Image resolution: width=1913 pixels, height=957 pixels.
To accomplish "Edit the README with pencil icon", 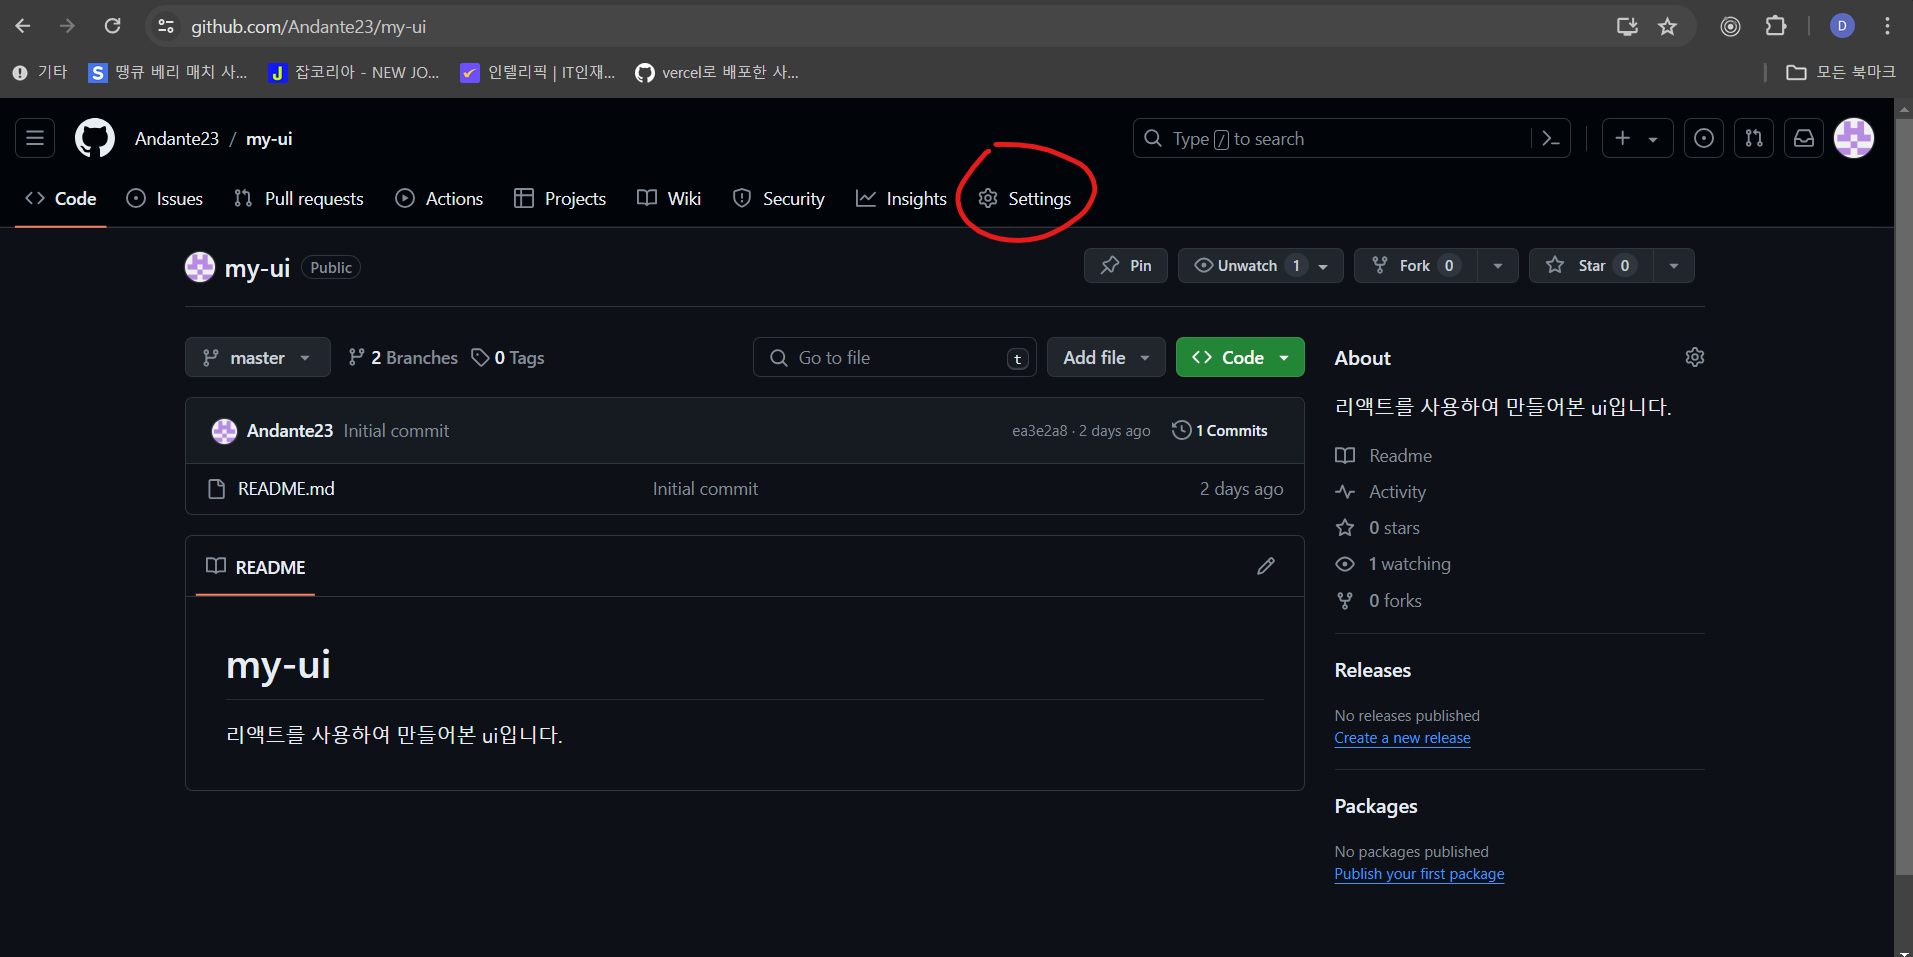I will pyautogui.click(x=1266, y=566).
